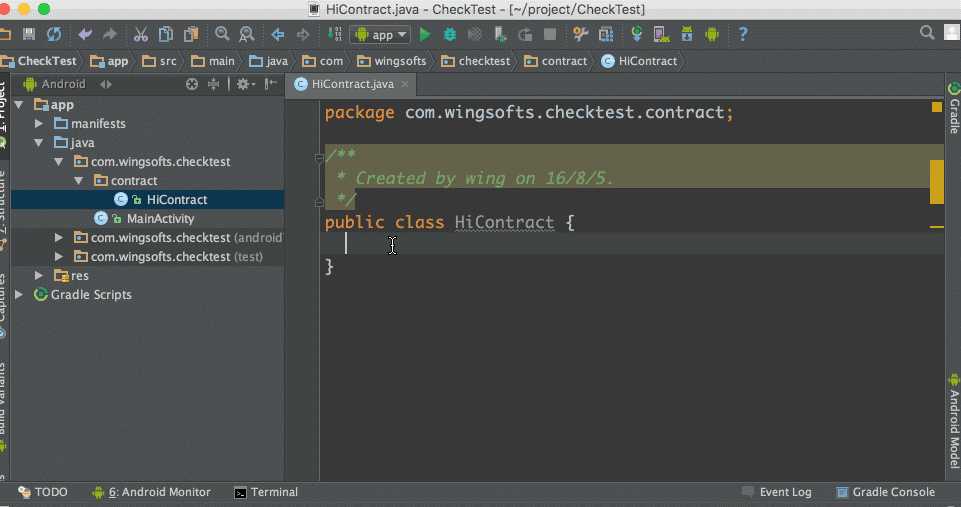Expand the res folder
The height and width of the screenshot is (507, 961).
39,275
